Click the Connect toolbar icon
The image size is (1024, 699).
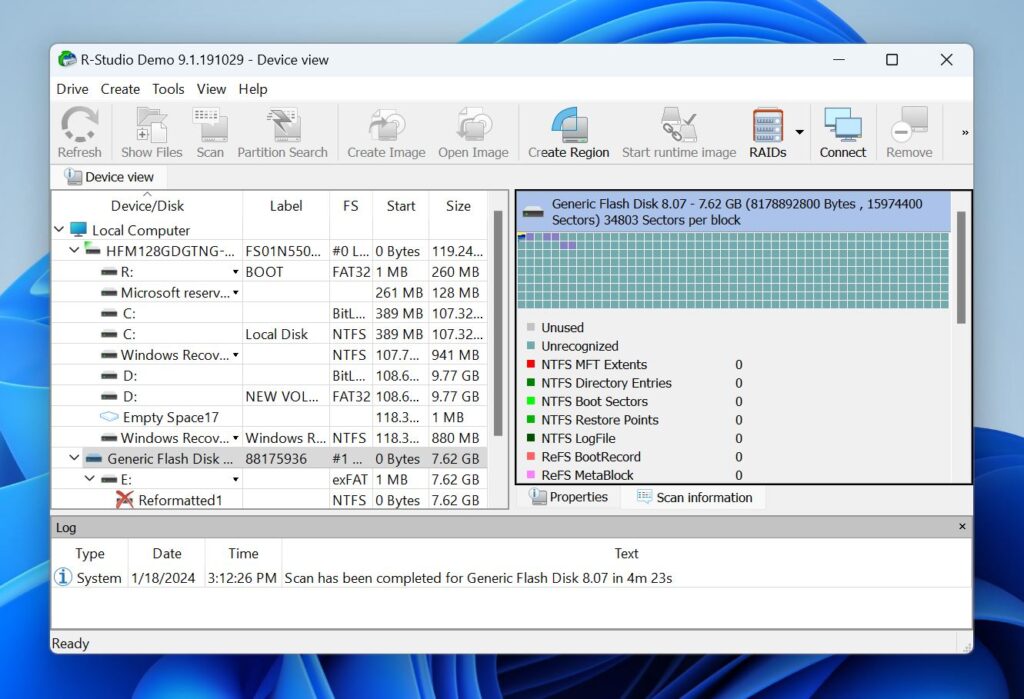point(842,125)
